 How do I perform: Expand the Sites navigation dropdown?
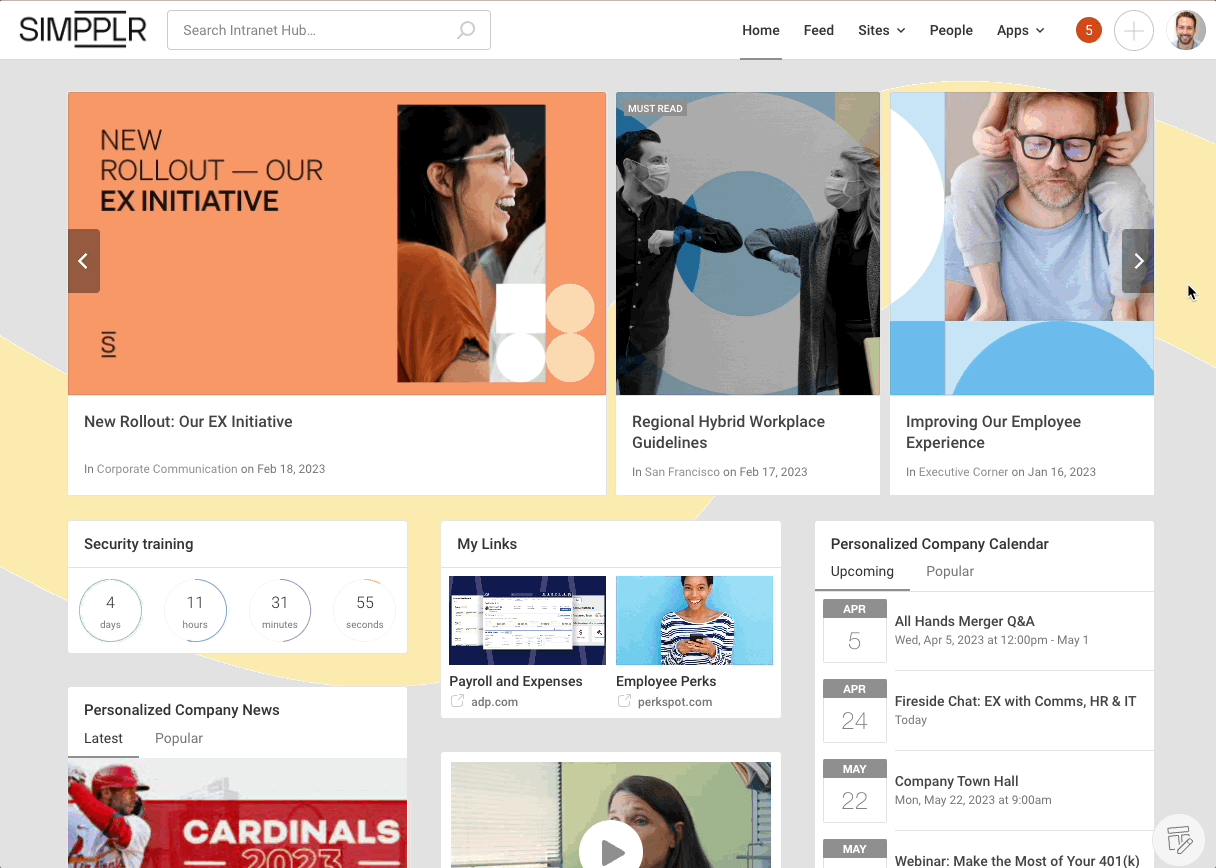click(x=881, y=30)
